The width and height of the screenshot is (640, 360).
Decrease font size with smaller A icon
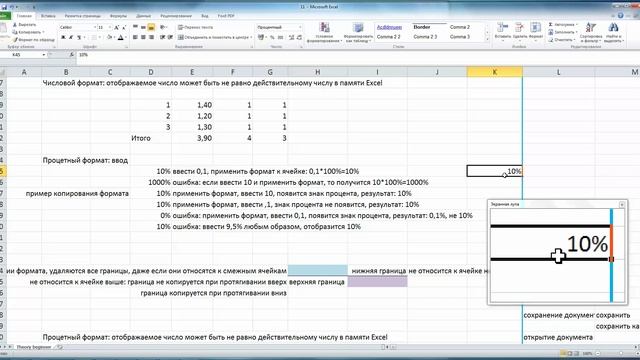pos(124,27)
